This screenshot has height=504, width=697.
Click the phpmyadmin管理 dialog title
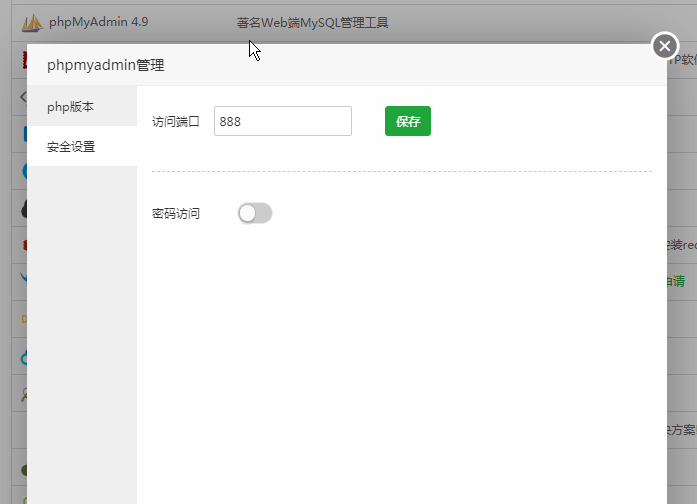click(106, 65)
